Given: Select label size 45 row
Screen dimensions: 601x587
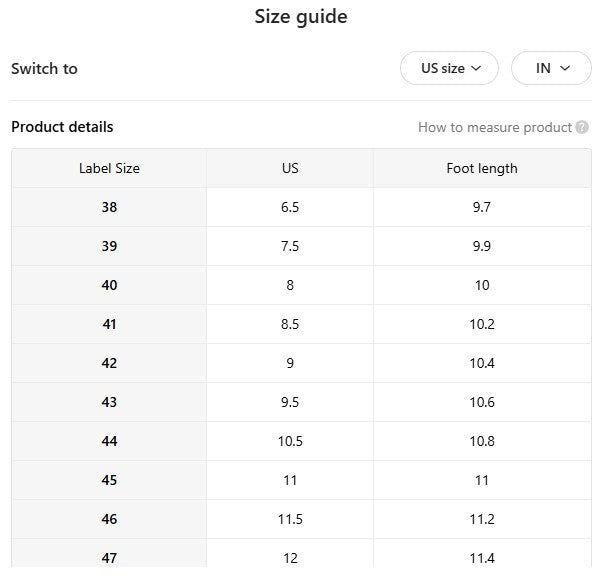Looking at the screenshot, I should point(109,480).
